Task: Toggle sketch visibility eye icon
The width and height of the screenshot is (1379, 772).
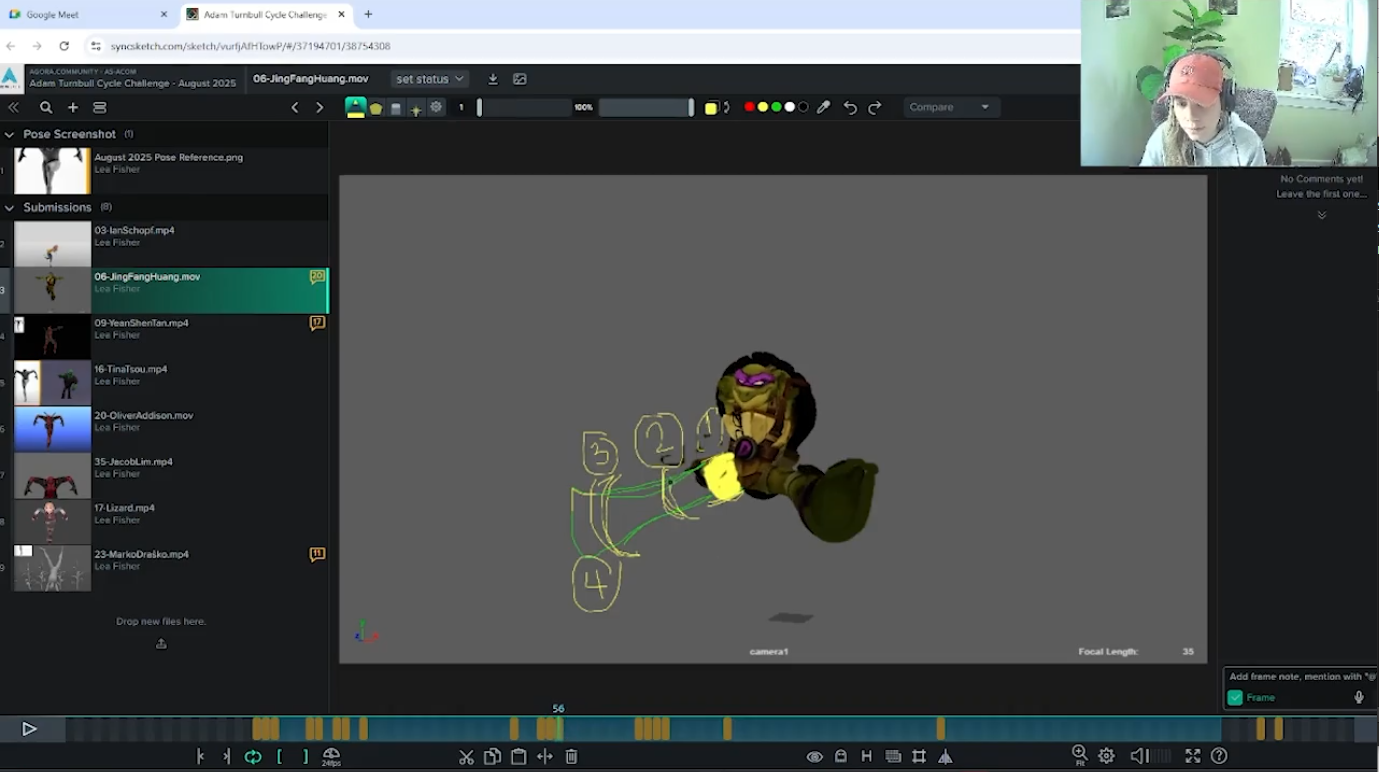Action: tap(814, 757)
